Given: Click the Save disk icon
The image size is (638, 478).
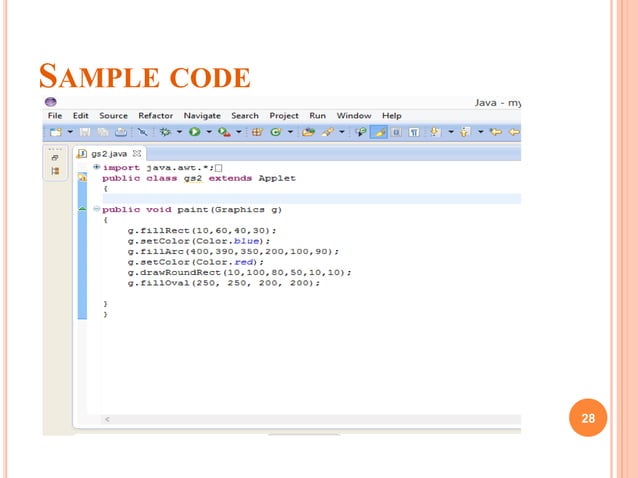Looking at the screenshot, I should 85,132.
